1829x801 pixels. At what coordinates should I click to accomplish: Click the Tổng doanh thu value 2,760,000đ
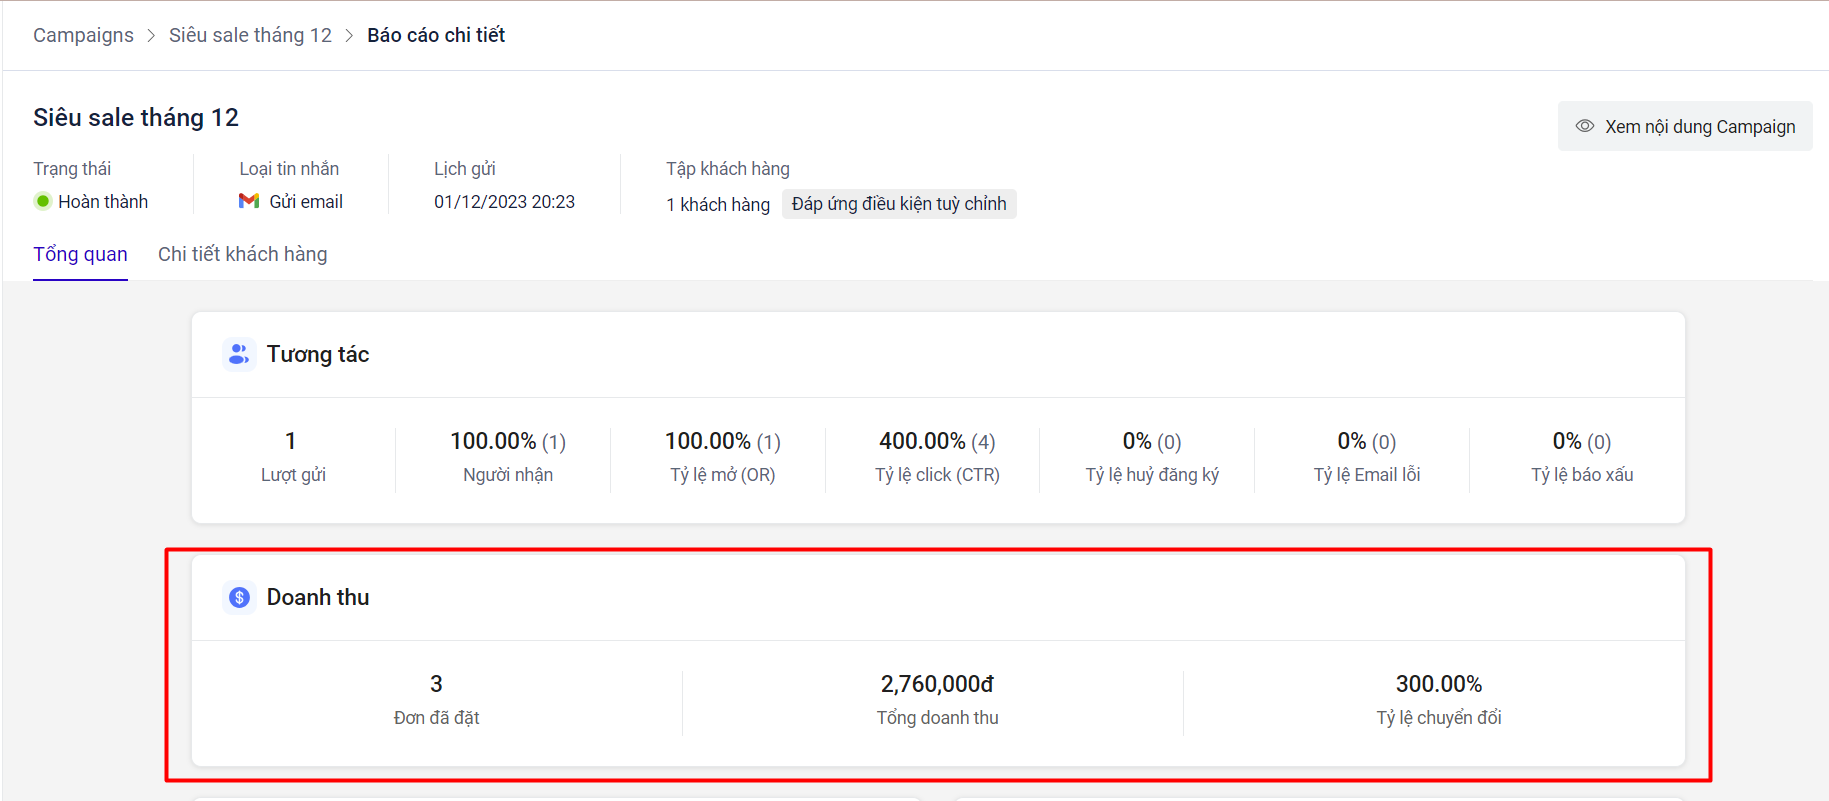[x=937, y=684]
